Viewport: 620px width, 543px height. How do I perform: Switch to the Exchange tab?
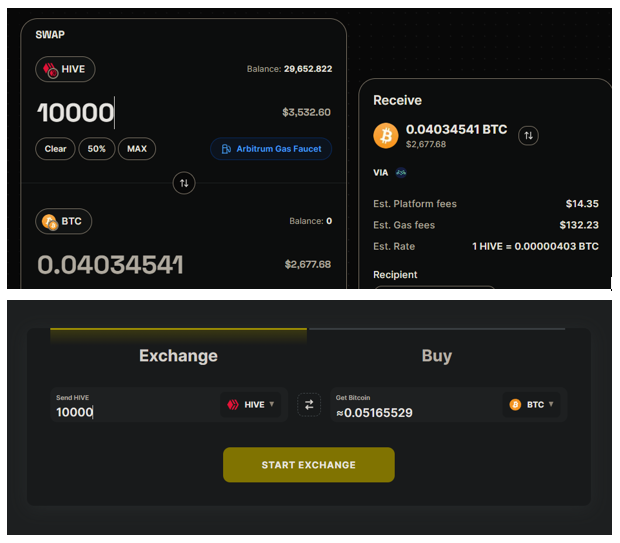[178, 356]
